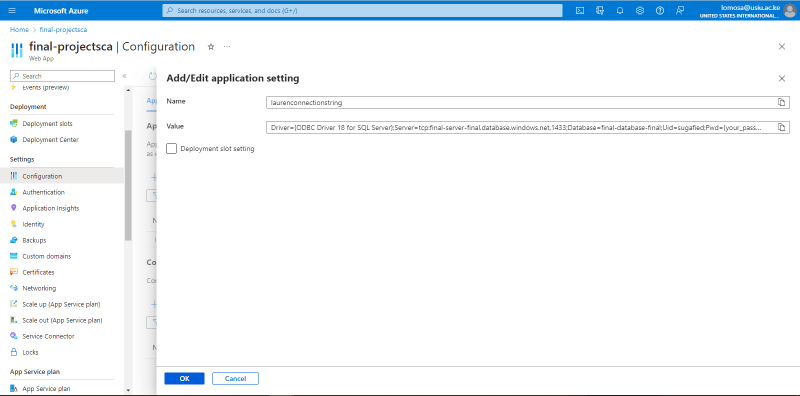Click the Name field with laurenconnectionstring

528,103
